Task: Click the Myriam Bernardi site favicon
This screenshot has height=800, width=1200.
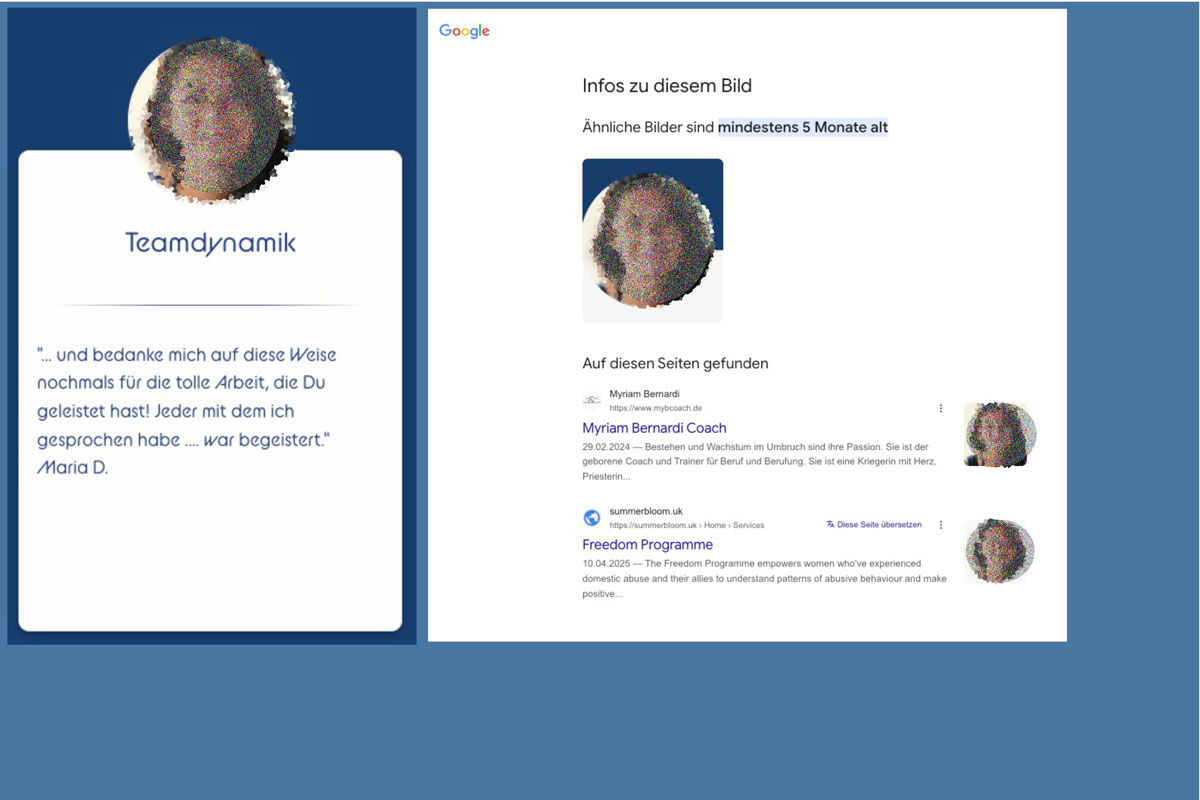Action: coord(592,401)
